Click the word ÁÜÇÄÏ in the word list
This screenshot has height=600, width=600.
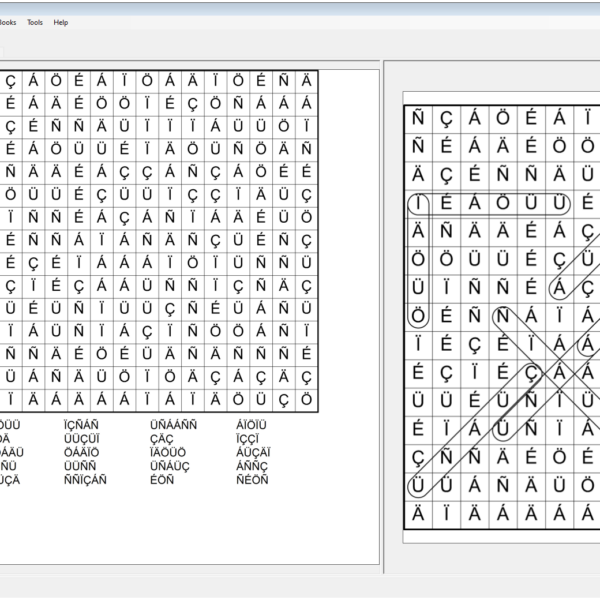tap(254, 452)
